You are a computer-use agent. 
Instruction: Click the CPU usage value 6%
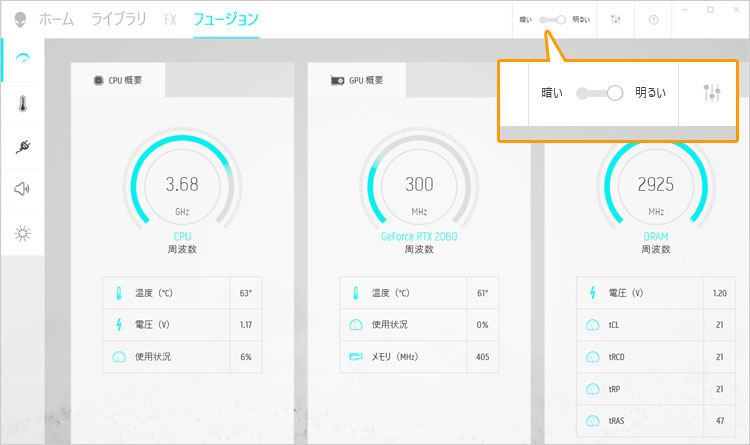tap(246, 357)
